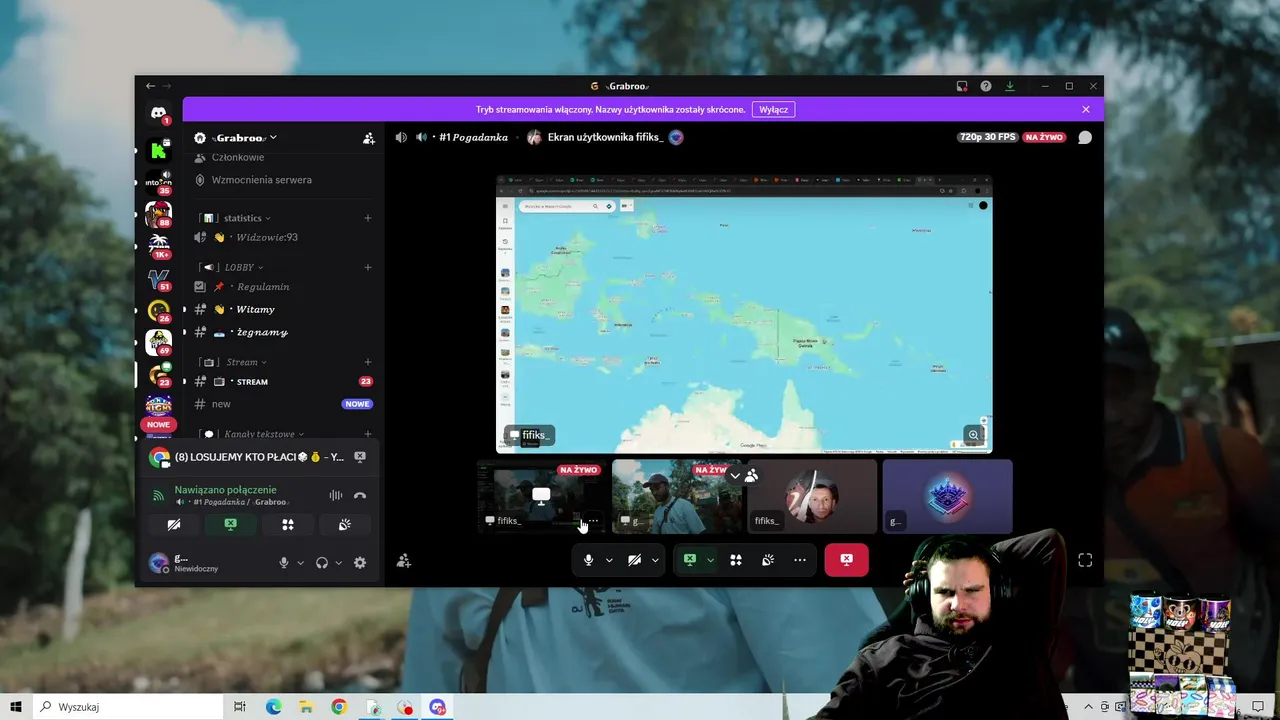Enter full screen mode for the call
Viewport: 1280px width, 720px height.
[1085, 561]
